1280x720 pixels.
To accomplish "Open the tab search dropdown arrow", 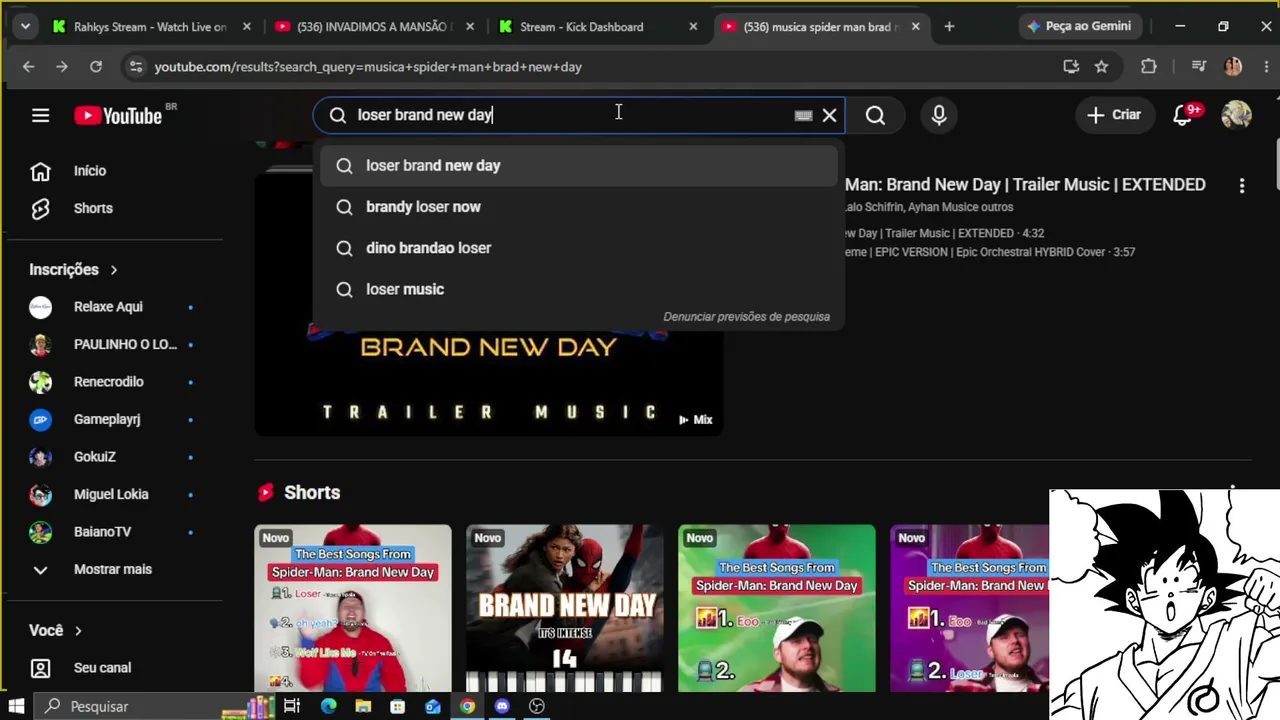I will (25, 27).
